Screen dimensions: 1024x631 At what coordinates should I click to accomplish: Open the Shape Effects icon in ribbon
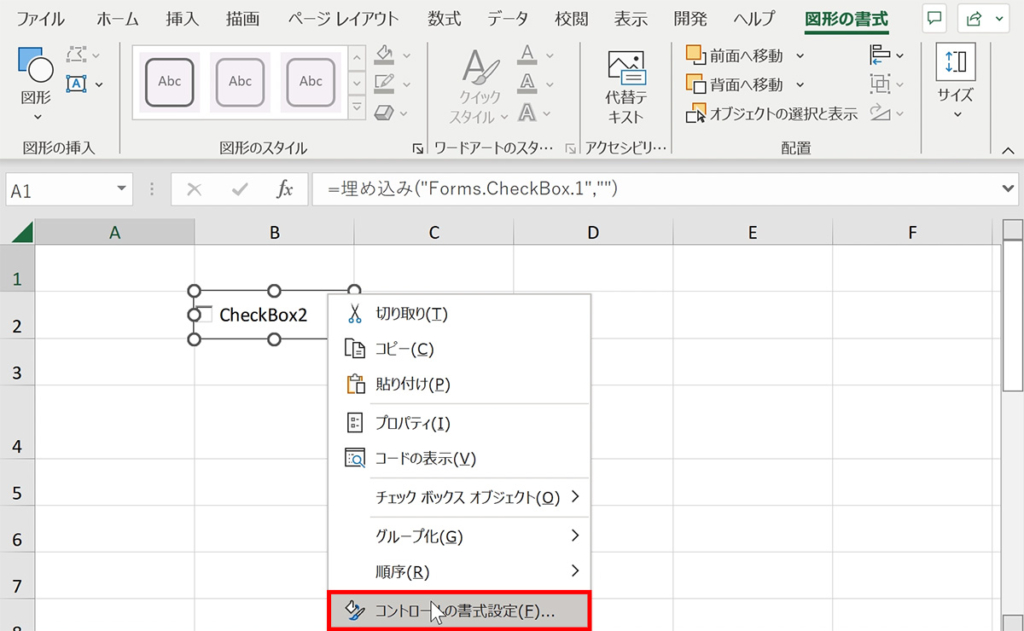[x=385, y=112]
